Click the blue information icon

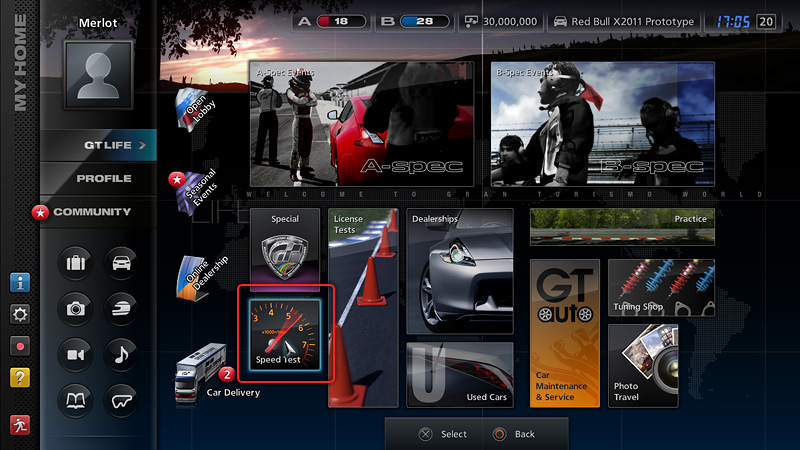pos(20,282)
